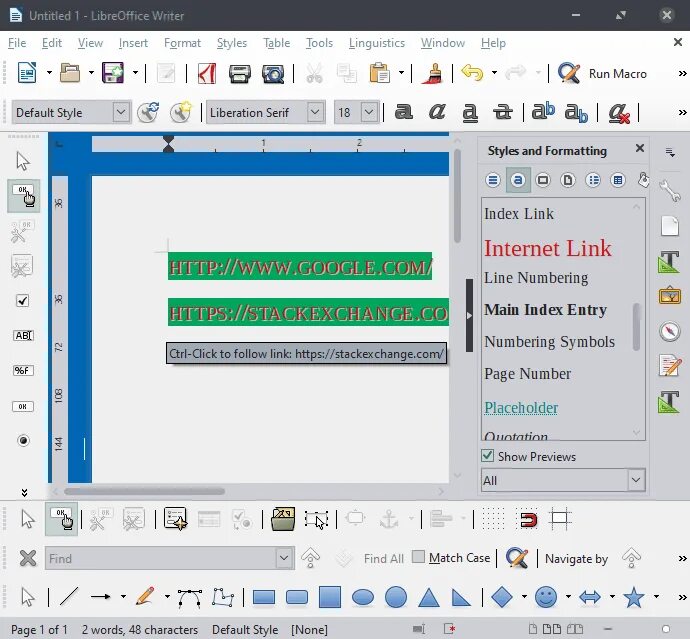690x639 pixels.
Task: Toggle Show Previews checkbox
Action: click(x=488, y=456)
